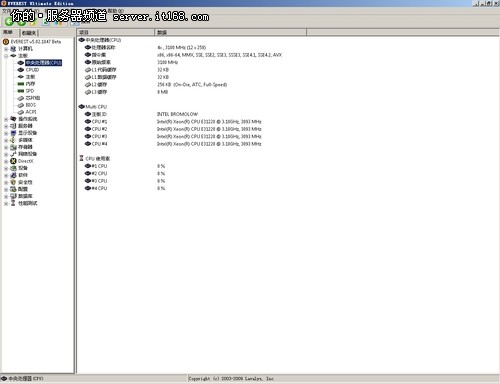Viewport: 500px width, 384px height.
Task: Select the EVEREST v5.02 Beta root node
Action: [36, 42]
